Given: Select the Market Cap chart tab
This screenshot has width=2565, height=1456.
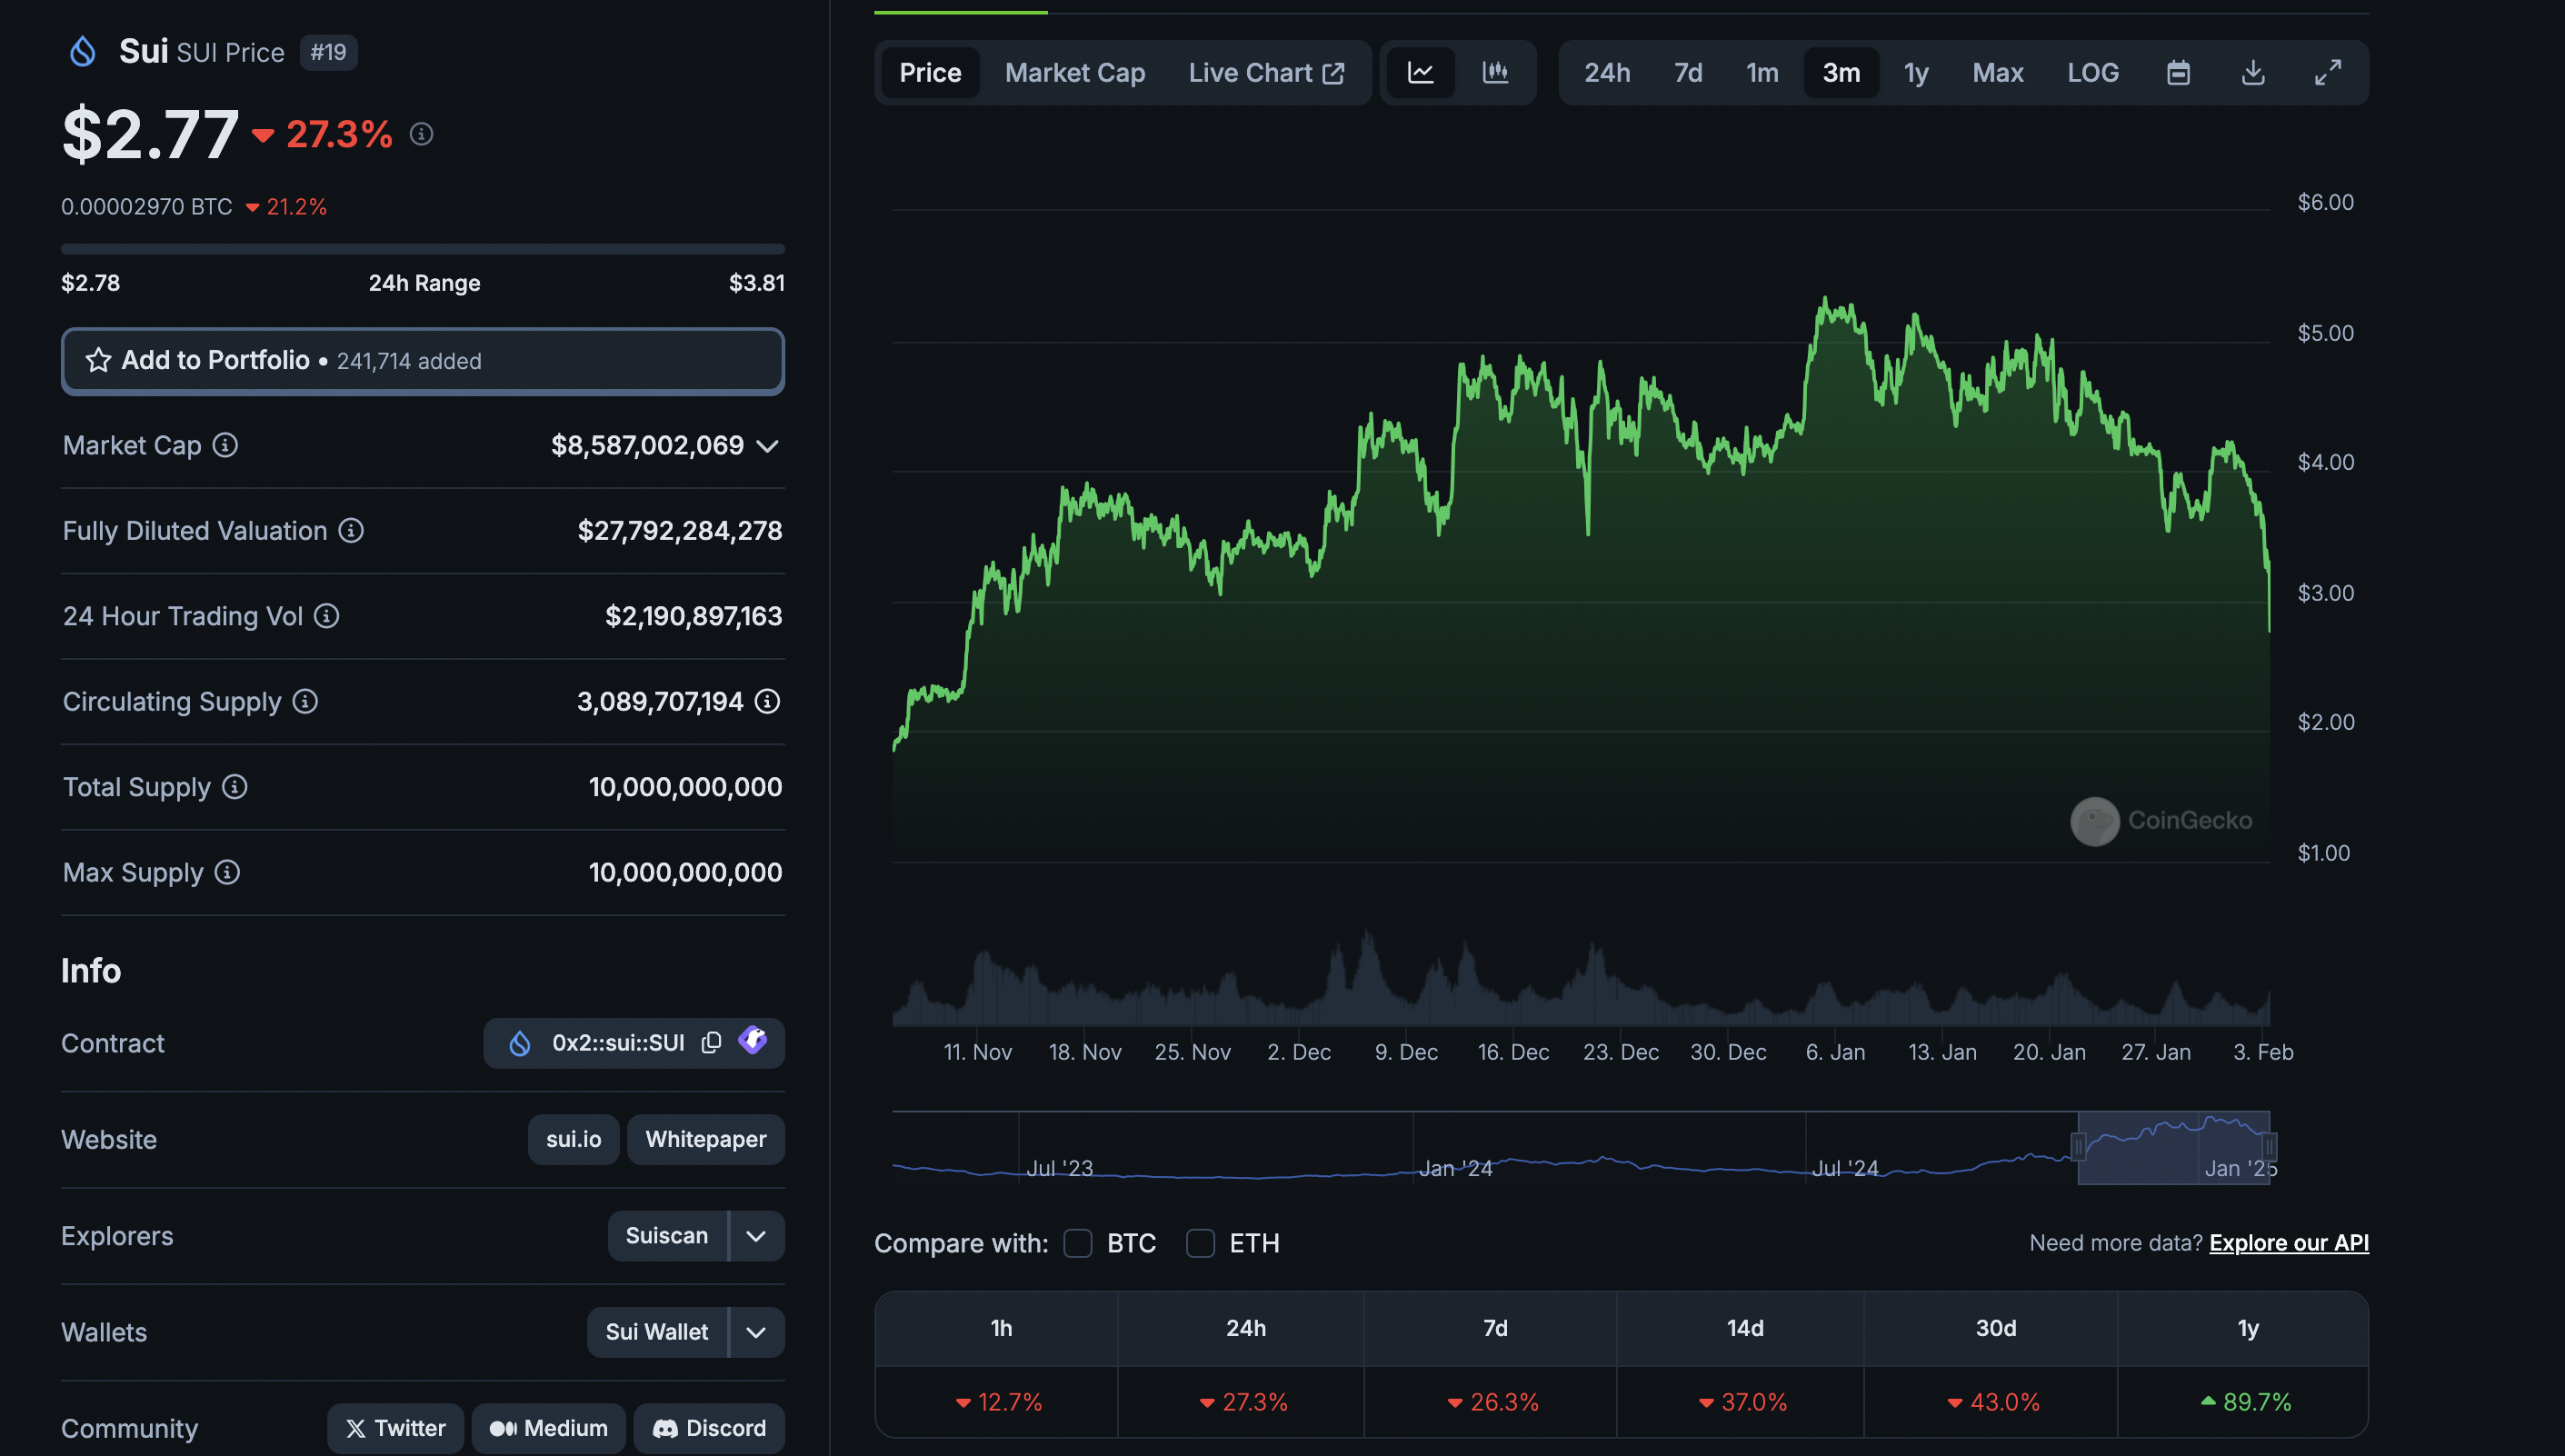Looking at the screenshot, I should click(x=1075, y=72).
